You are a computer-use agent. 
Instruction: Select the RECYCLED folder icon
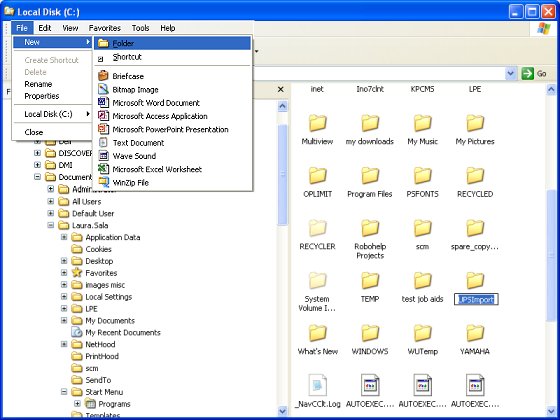[475, 176]
